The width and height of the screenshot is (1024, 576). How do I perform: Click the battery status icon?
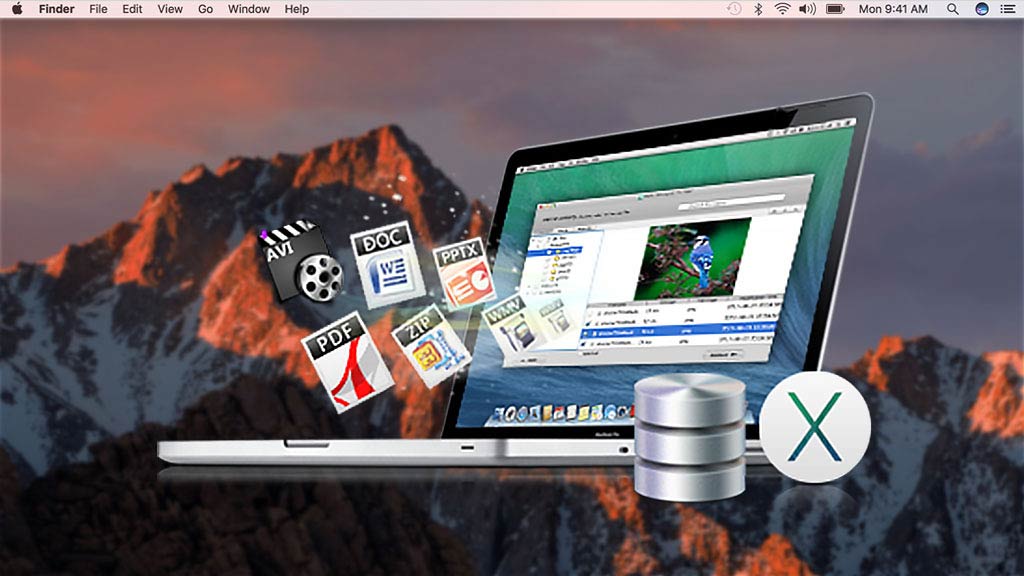(835, 9)
